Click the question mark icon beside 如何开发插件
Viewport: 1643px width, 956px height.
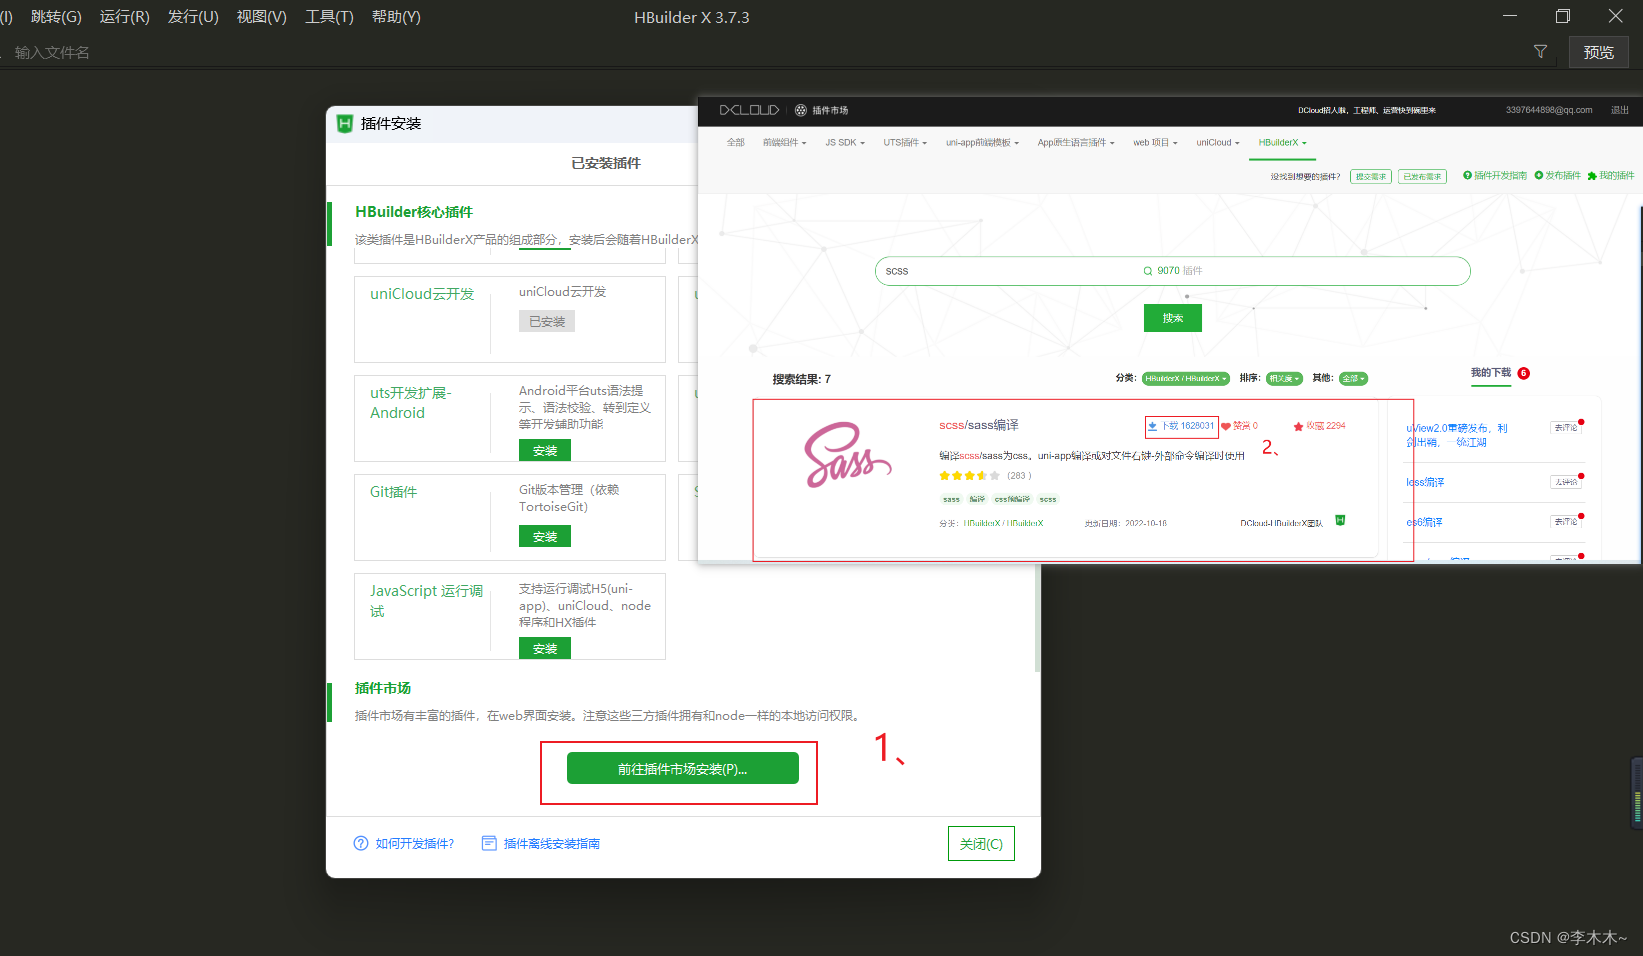pos(361,843)
